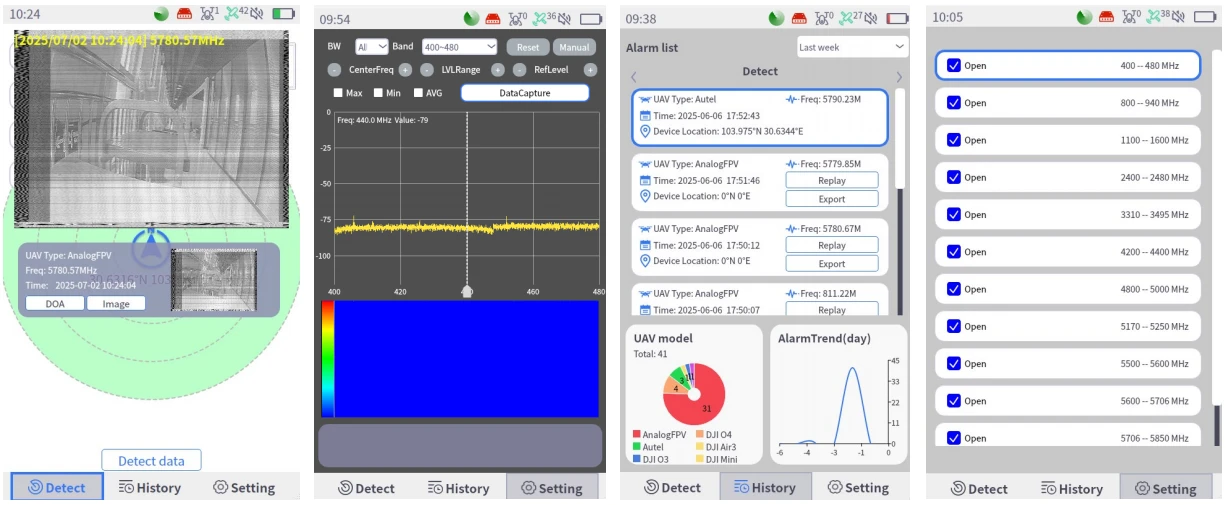The image size is (1226, 505).
Task: Open the small FPV thumbnail in the UAV popup
Action: click(x=214, y=280)
